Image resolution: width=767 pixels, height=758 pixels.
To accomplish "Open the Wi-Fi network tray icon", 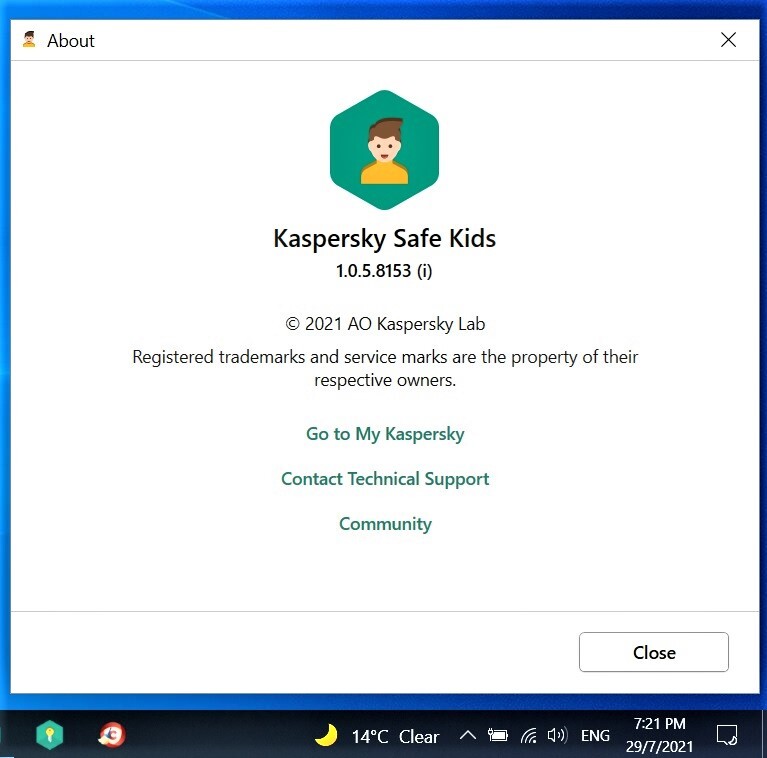I will coord(528,735).
